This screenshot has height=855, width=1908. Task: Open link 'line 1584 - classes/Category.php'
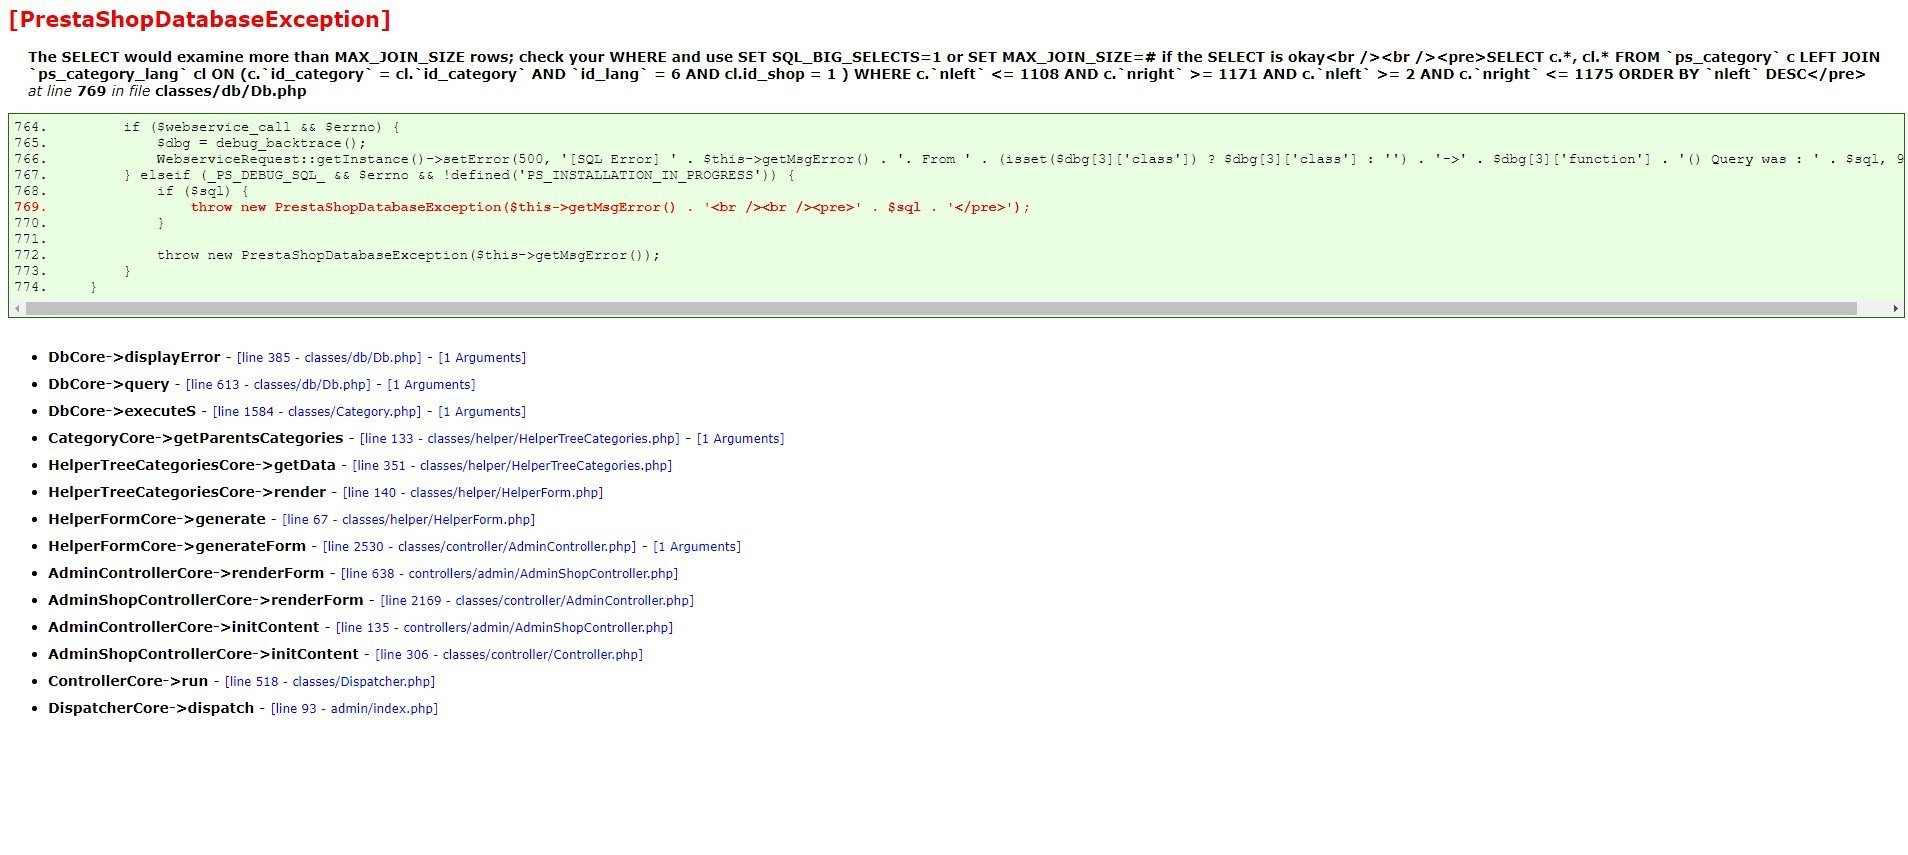(x=317, y=412)
